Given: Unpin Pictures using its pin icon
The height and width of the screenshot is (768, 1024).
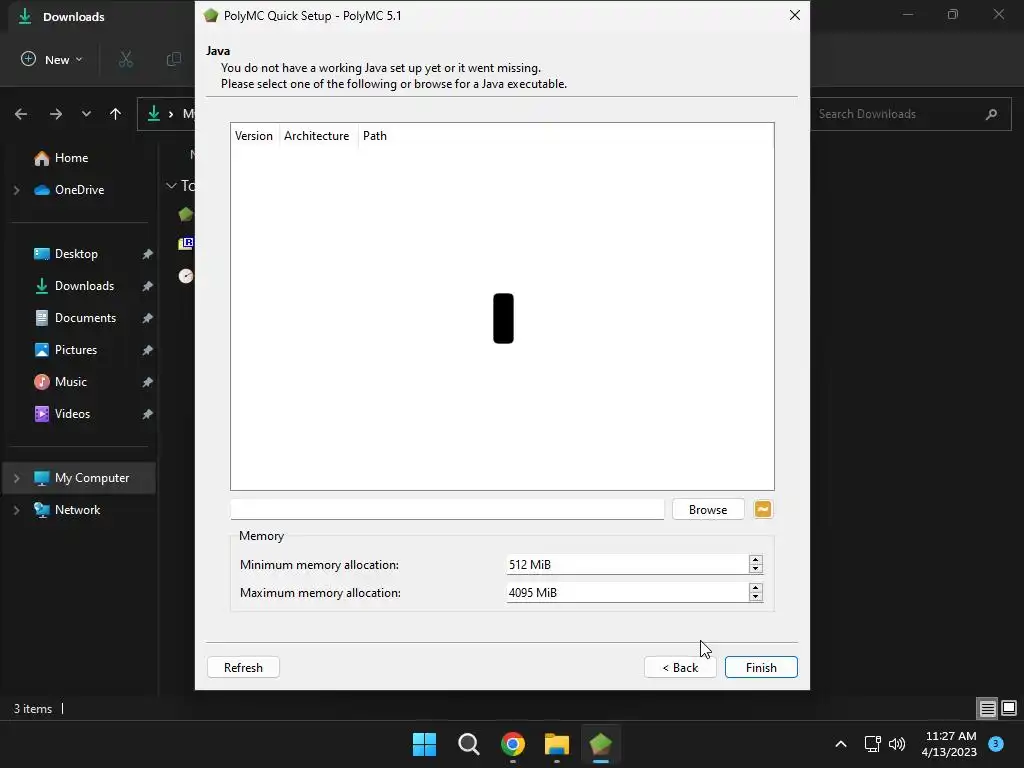Looking at the screenshot, I should (x=148, y=350).
